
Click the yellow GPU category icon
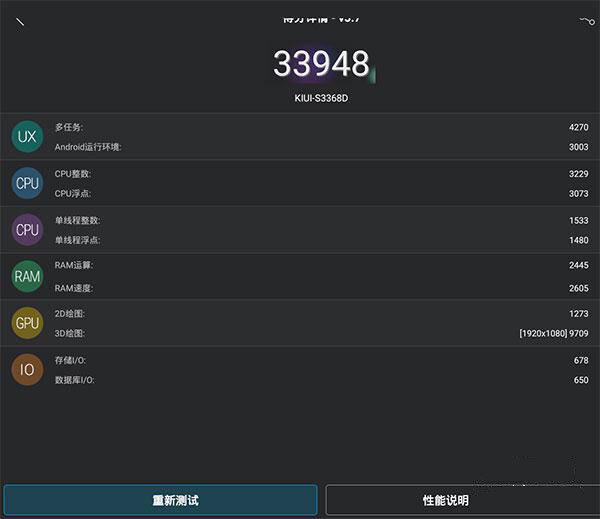pyautogui.click(x=27, y=323)
